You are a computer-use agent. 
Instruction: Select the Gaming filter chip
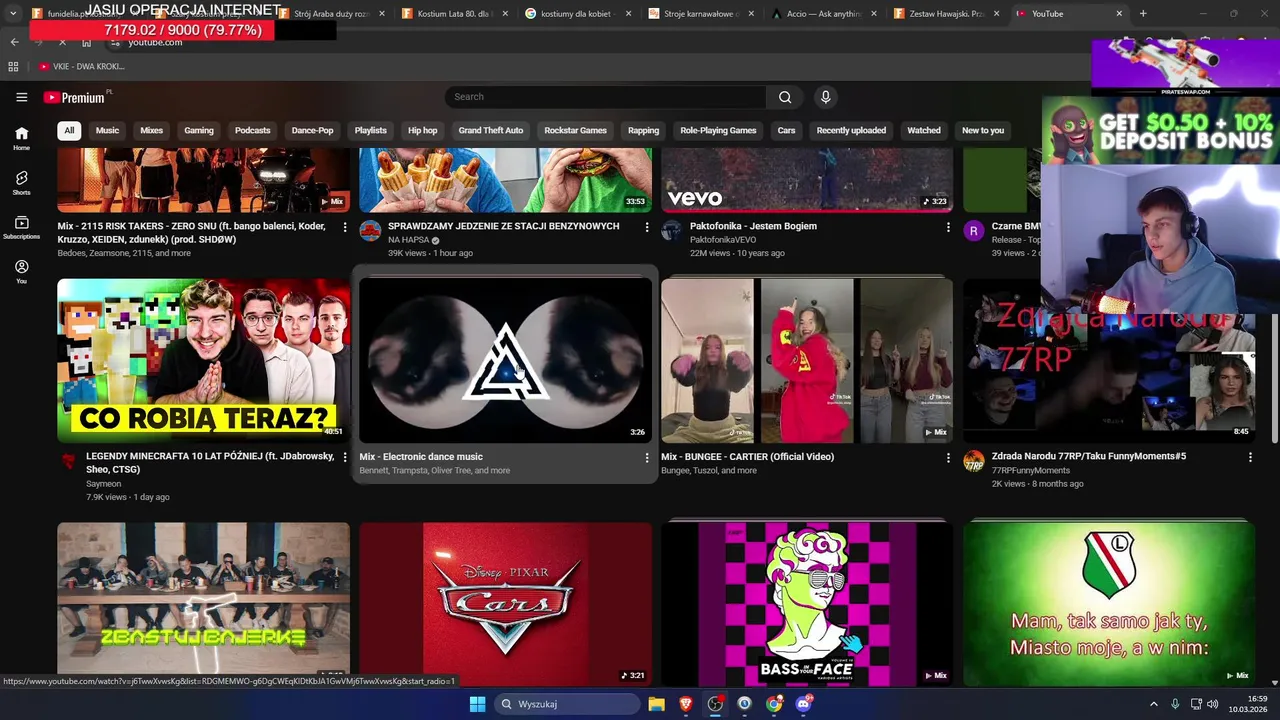pos(199,130)
